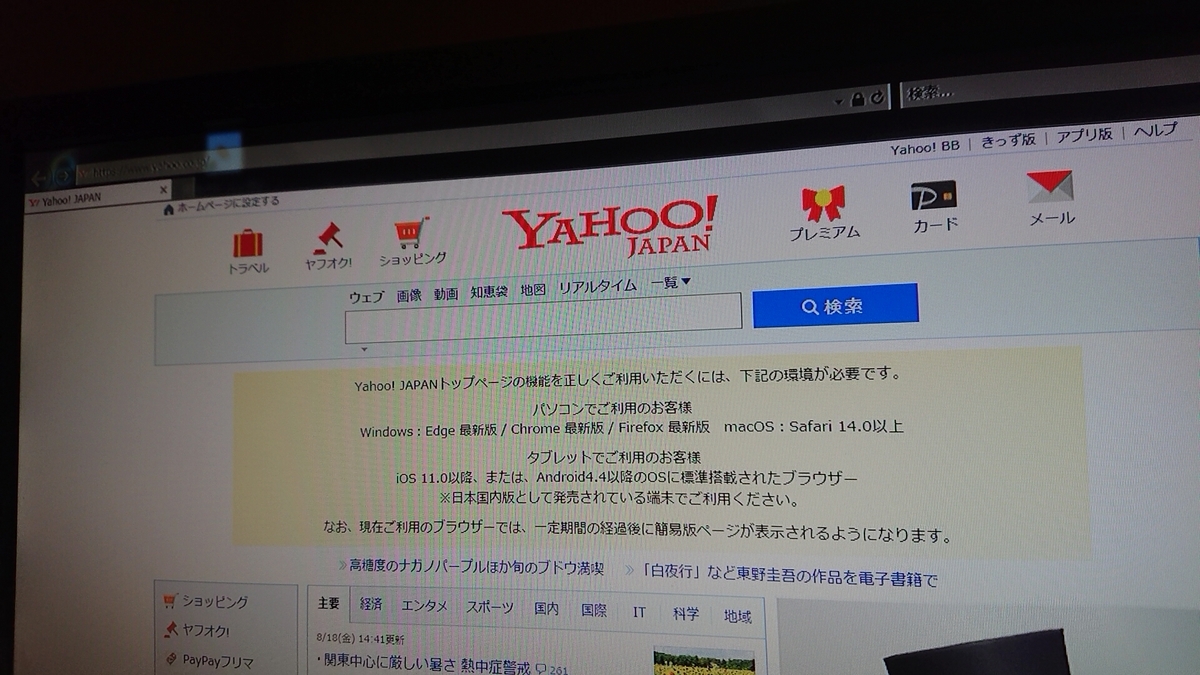Click the きっず版 link

point(1009,140)
